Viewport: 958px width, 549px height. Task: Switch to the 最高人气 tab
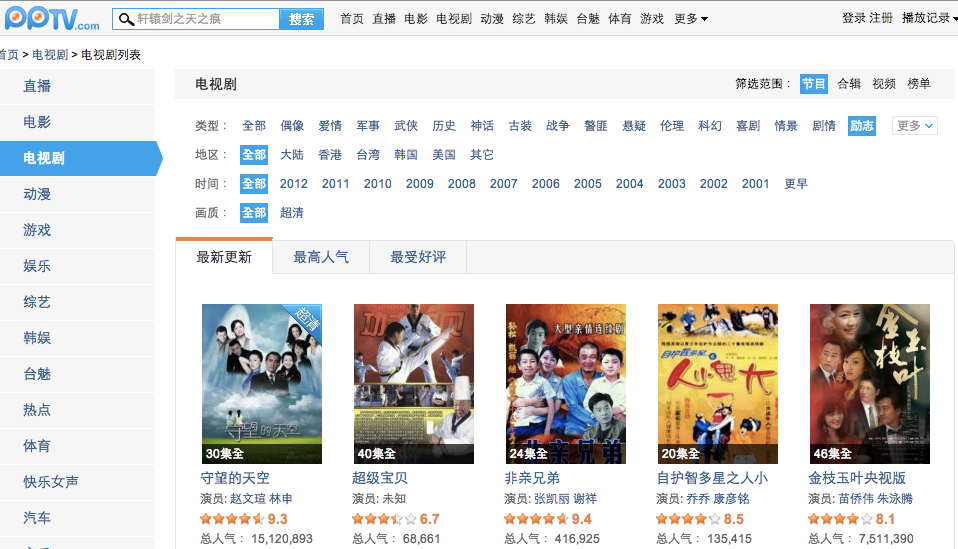(321, 257)
